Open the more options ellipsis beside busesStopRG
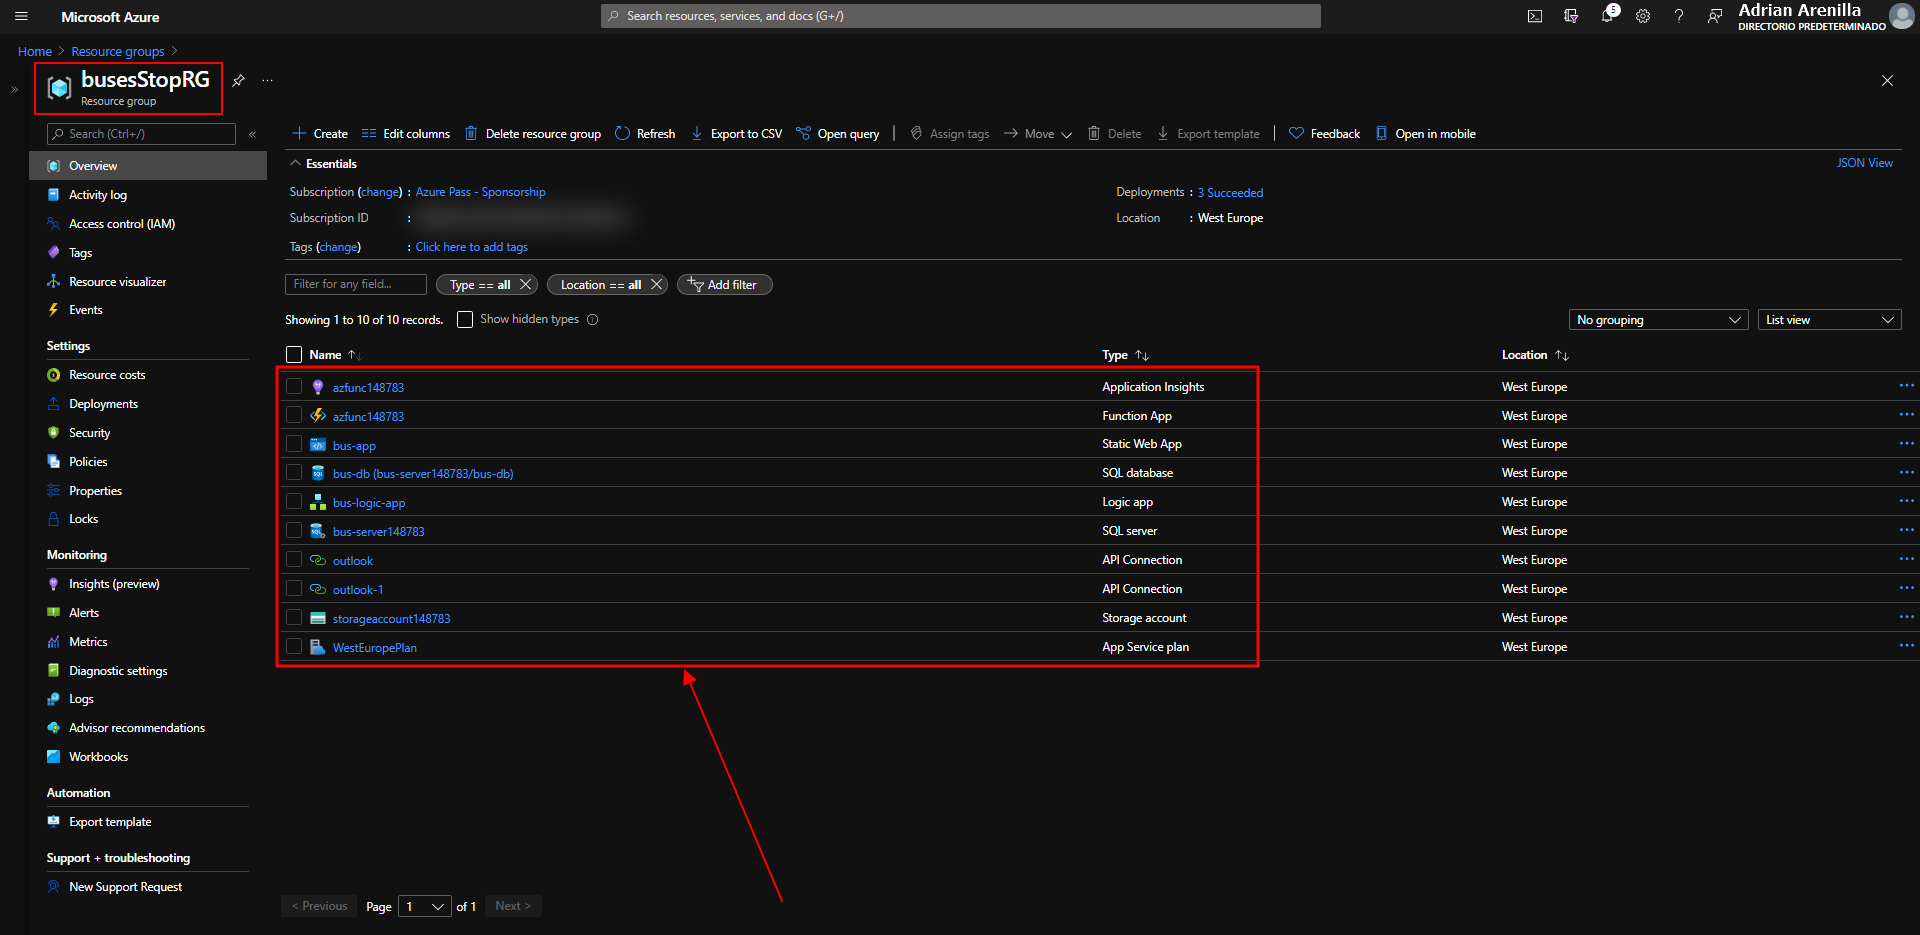The image size is (1920, 935). [x=267, y=80]
